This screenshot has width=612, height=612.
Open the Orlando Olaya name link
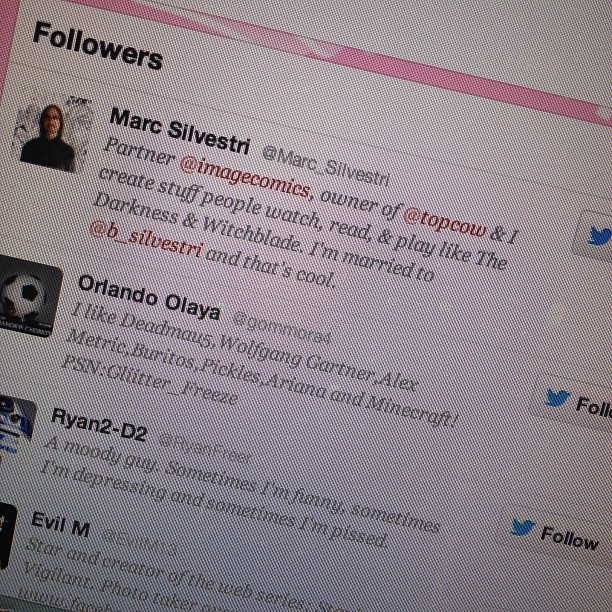pos(149,297)
